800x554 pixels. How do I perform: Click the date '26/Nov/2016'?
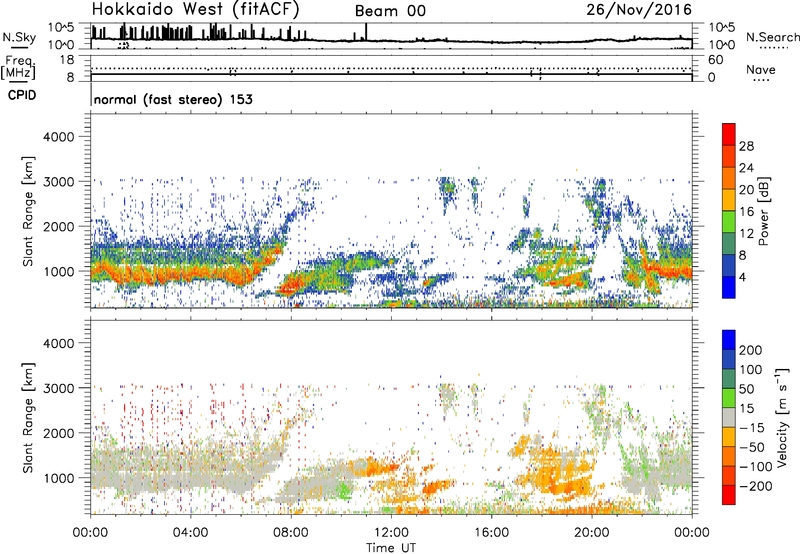click(x=639, y=10)
